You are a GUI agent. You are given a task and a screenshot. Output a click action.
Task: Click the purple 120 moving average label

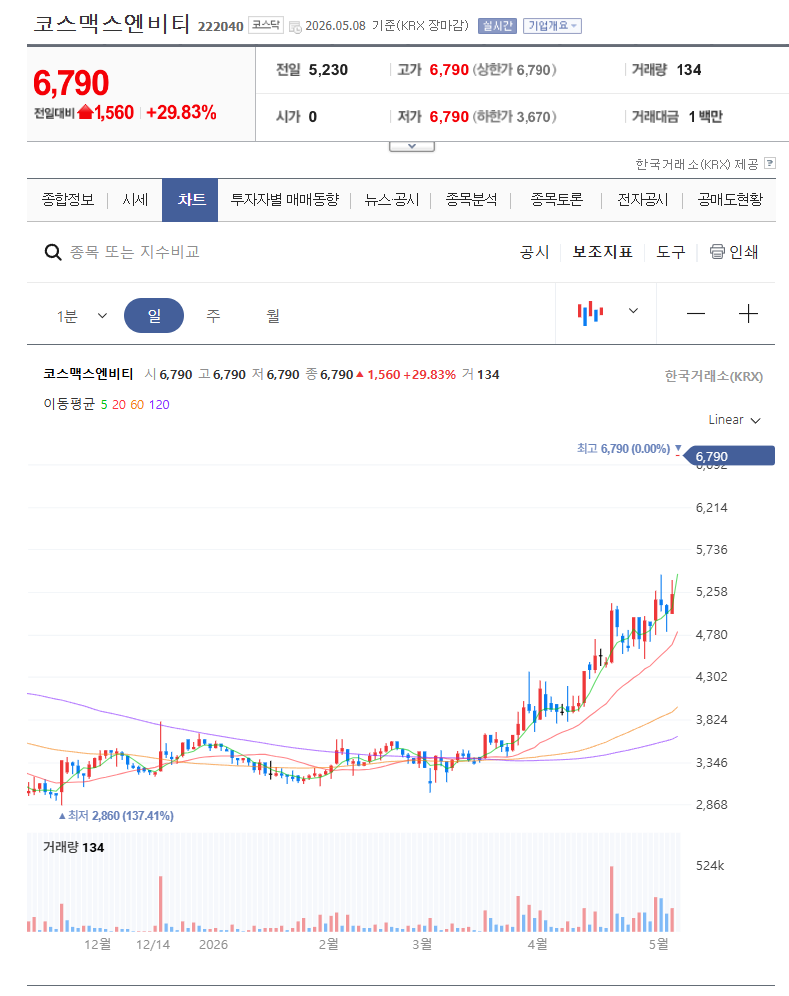(159, 405)
